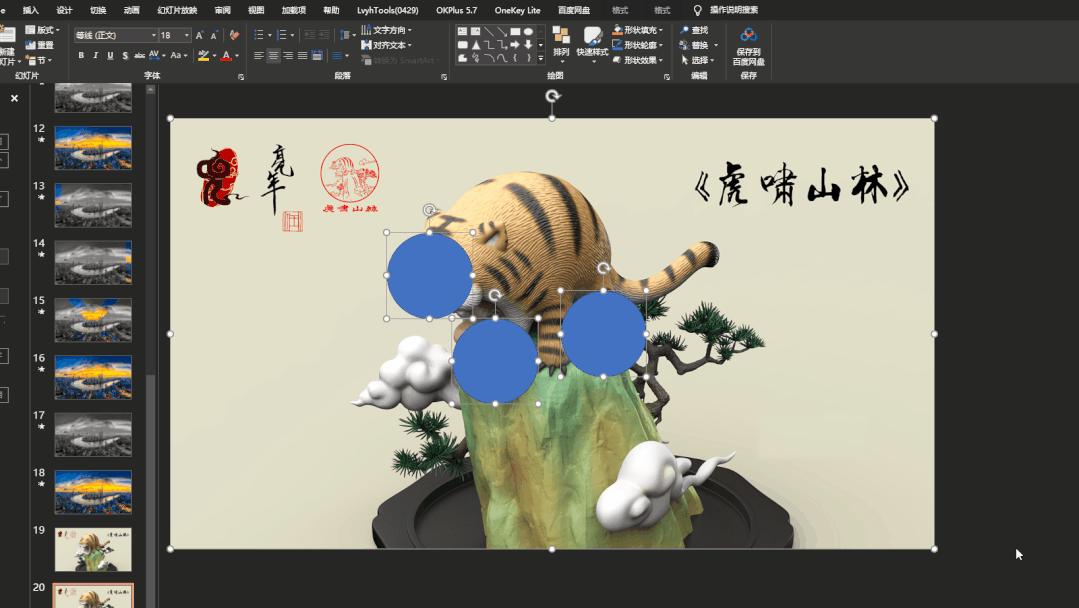Screen dimensions: 1079x608
Task: Select center text alignment icon
Action: (273, 56)
